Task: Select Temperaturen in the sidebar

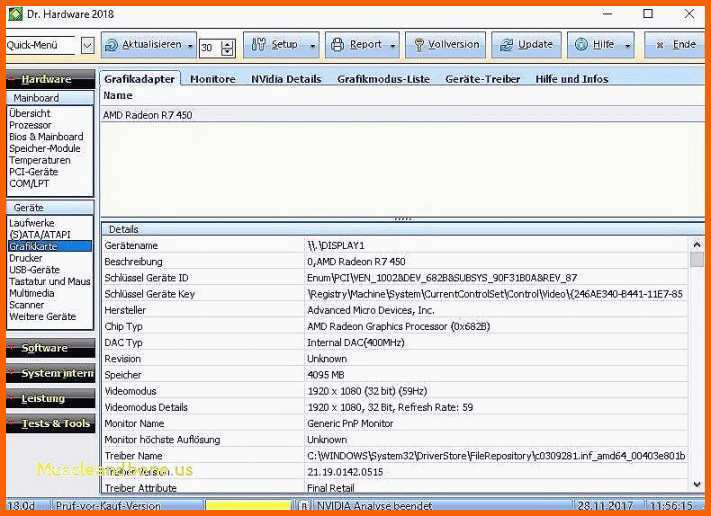Action: 40,161
